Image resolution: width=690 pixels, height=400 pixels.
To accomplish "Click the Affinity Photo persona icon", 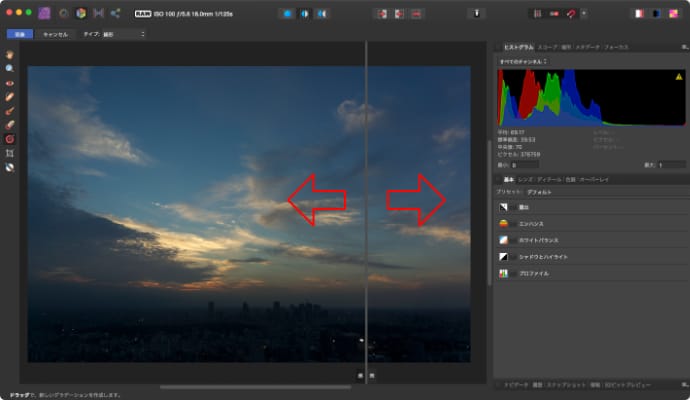I will coord(44,14).
